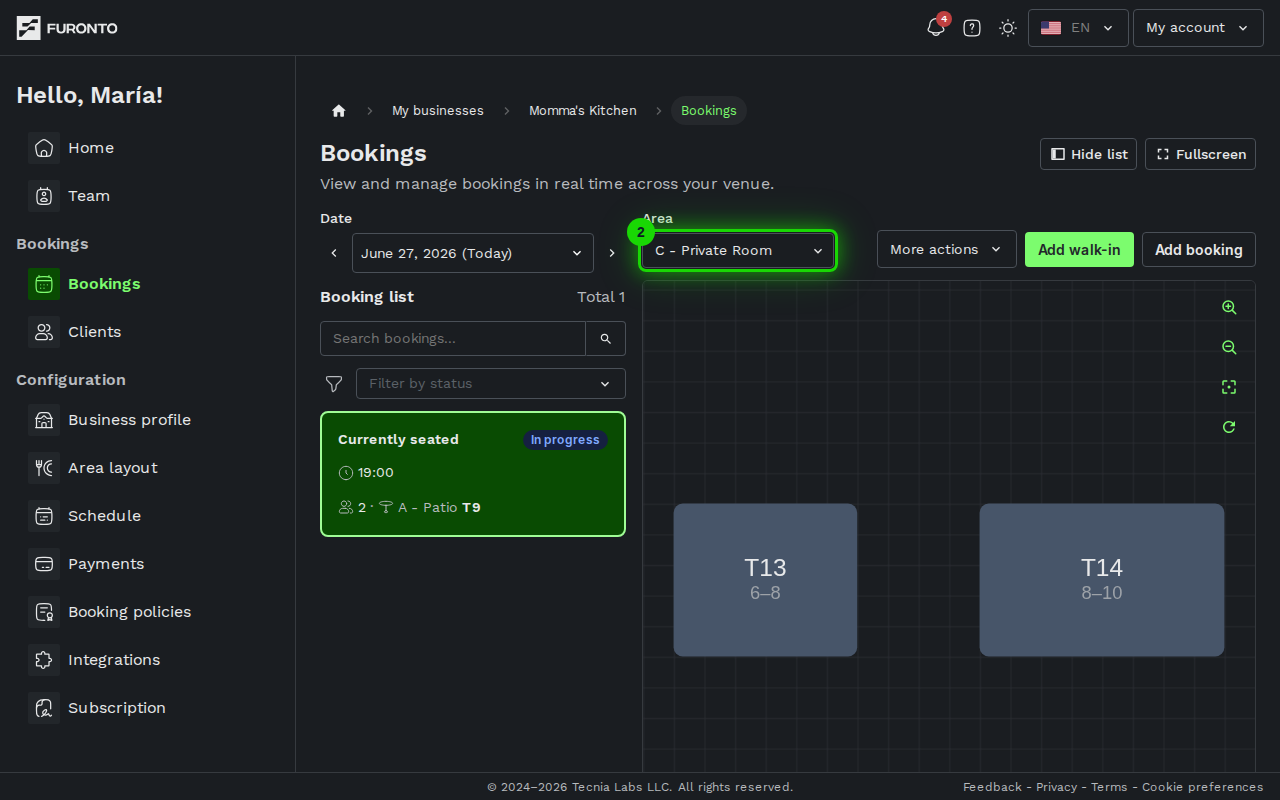Open Filter by status dropdown
The width and height of the screenshot is (1280, 800).
491,384
